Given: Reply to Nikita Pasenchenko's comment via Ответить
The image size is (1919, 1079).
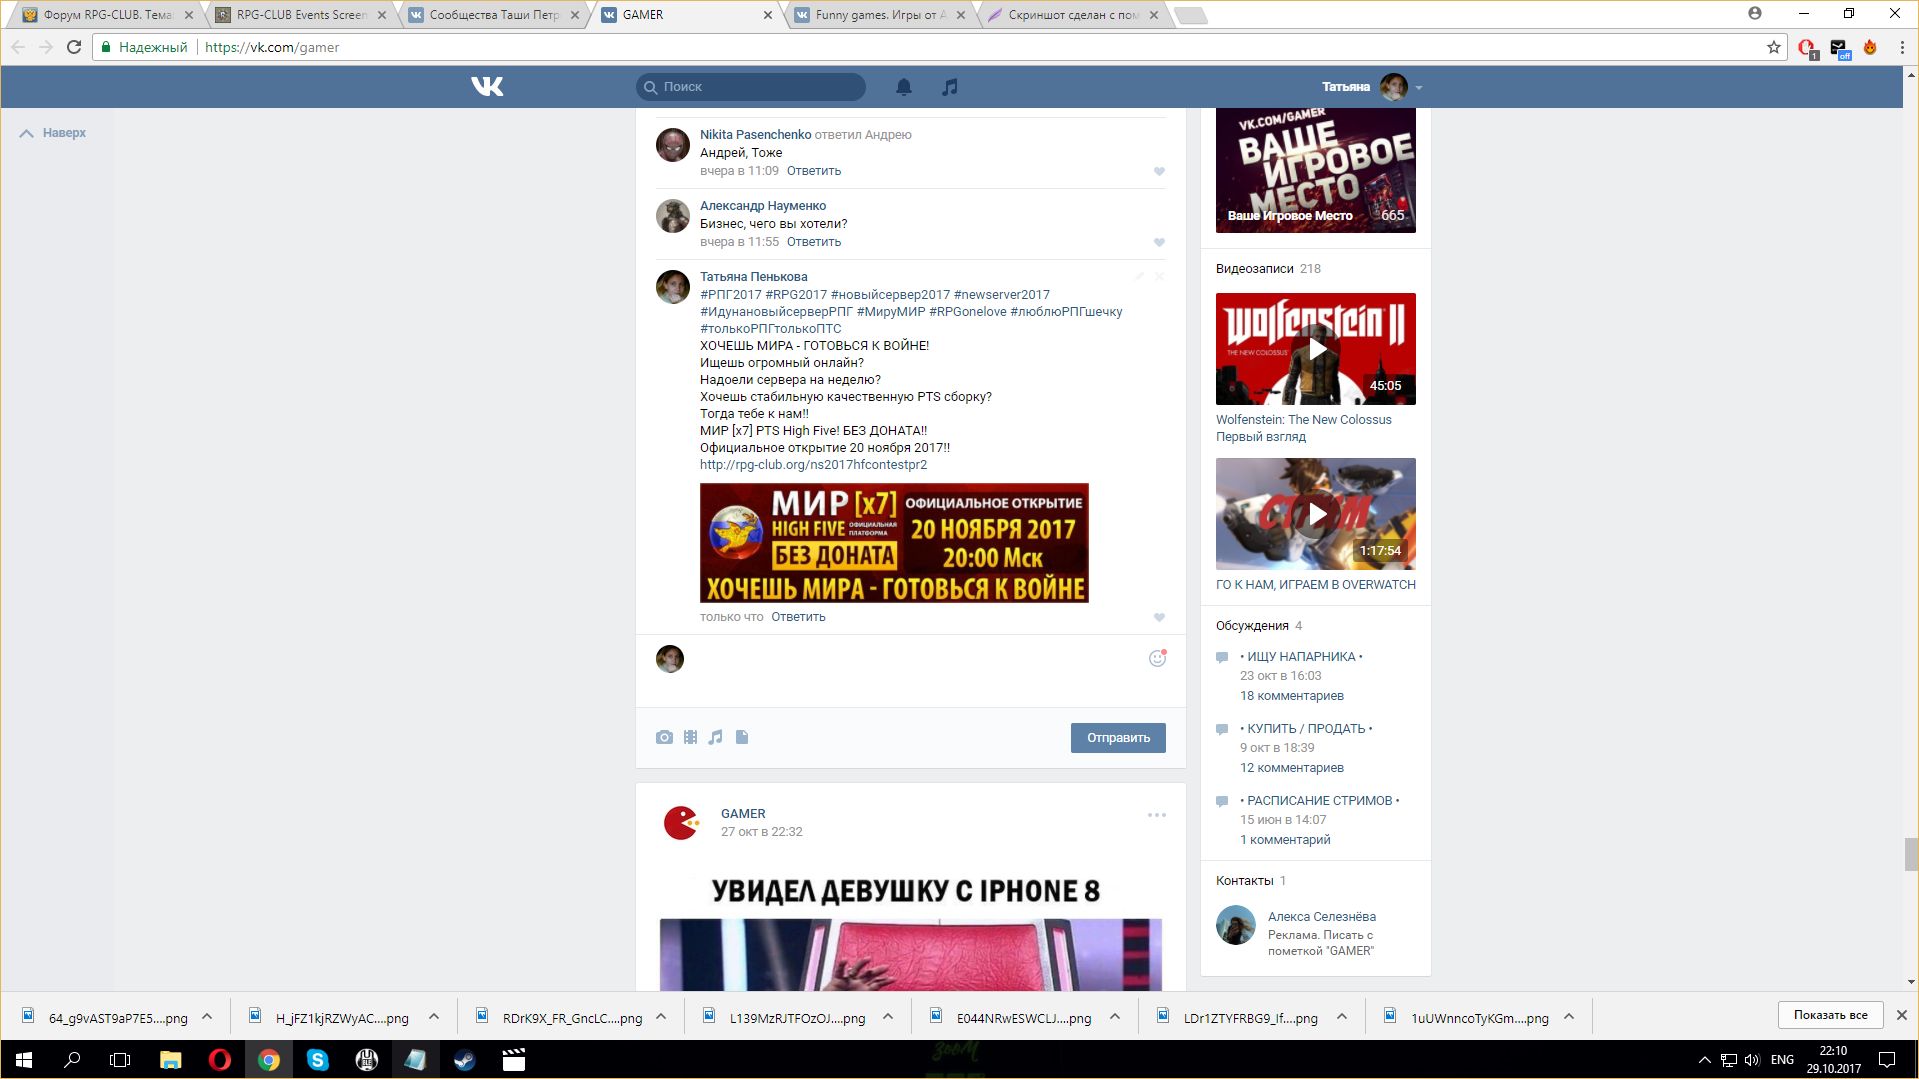Looking at the screenshot, I should pyautogui.click(x=814, y=171).
